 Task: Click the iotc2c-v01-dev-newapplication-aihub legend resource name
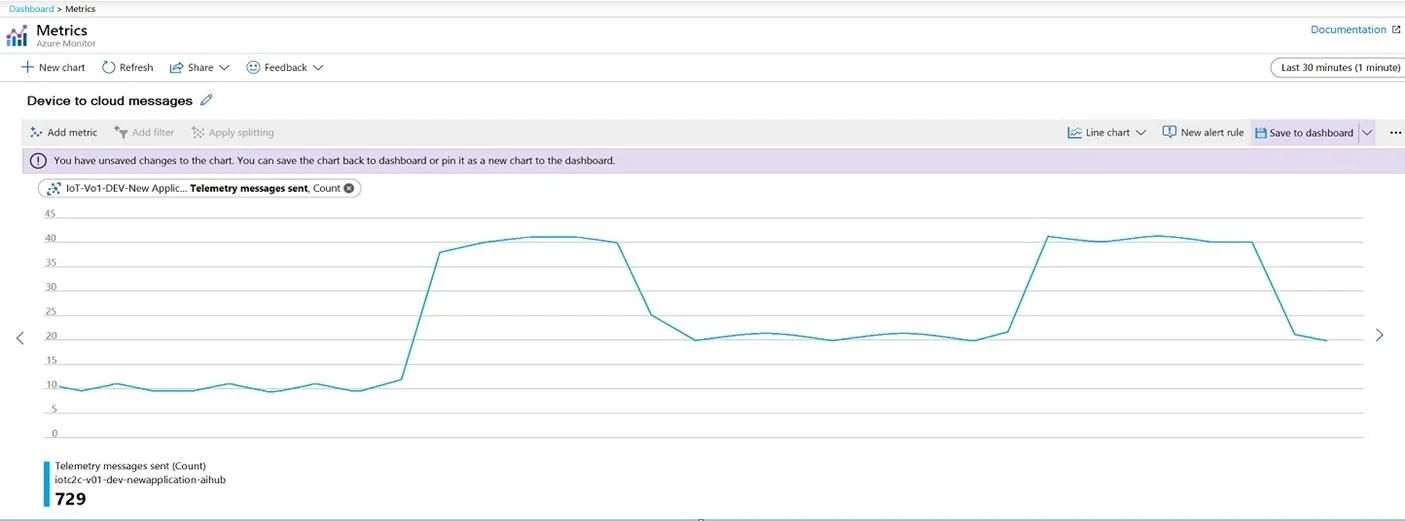point(140,480)
